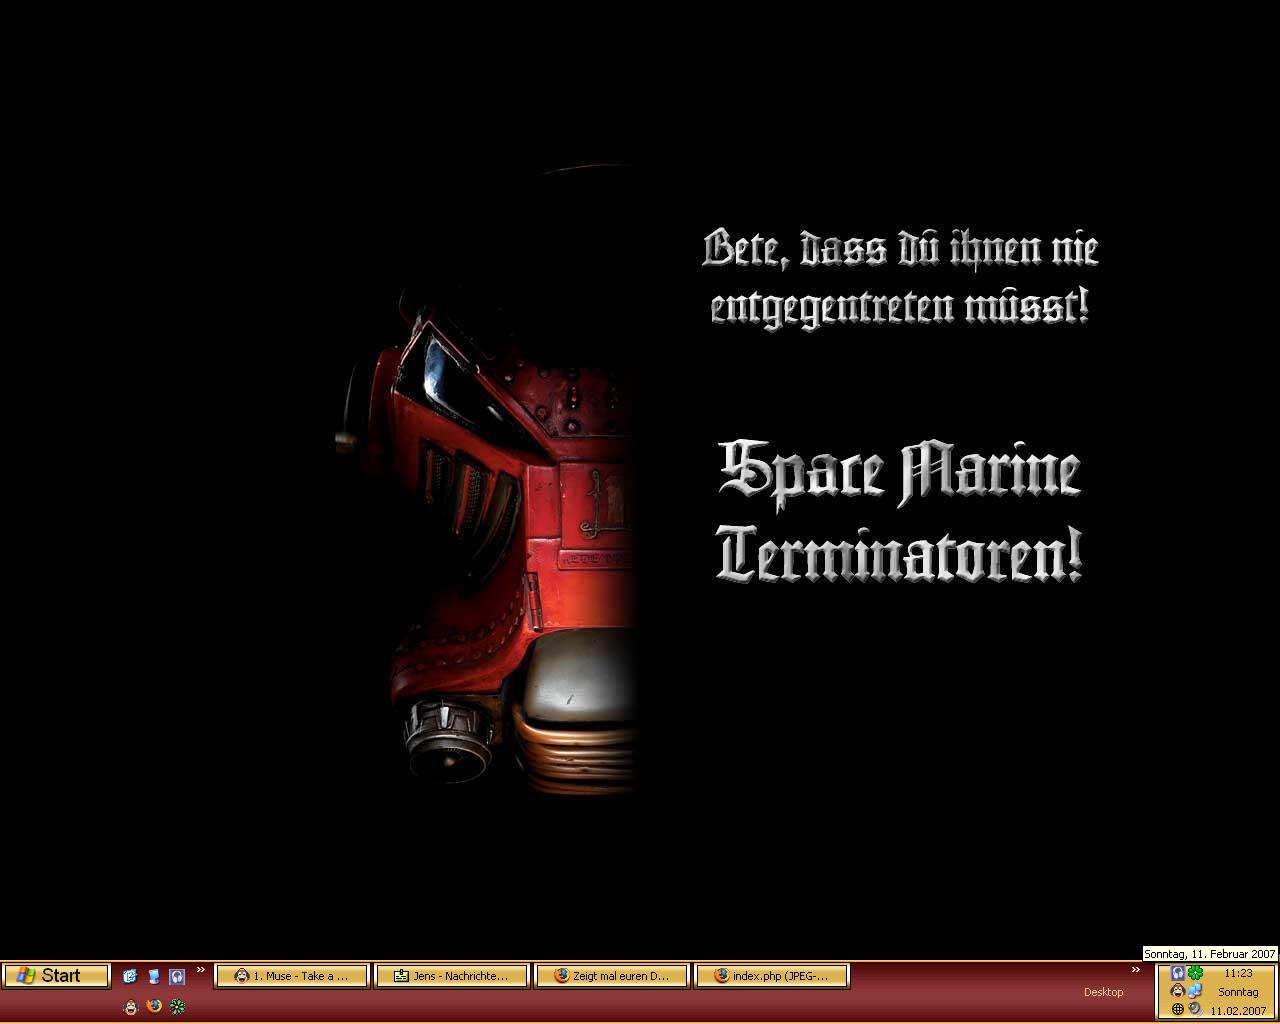Switch to 'index.php (JPEG-...' Firefox window
The width and height of the screenshot is (1280, 1024).
pyautogui.click(x=772, y=976)
